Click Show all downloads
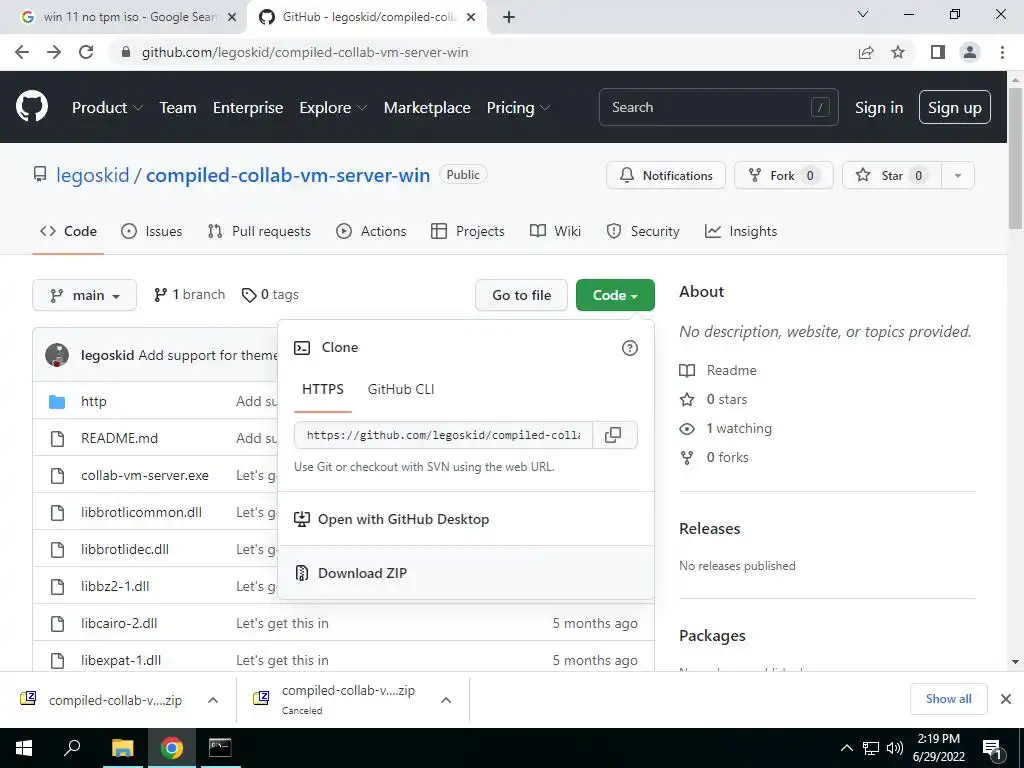 coord(948,699)
